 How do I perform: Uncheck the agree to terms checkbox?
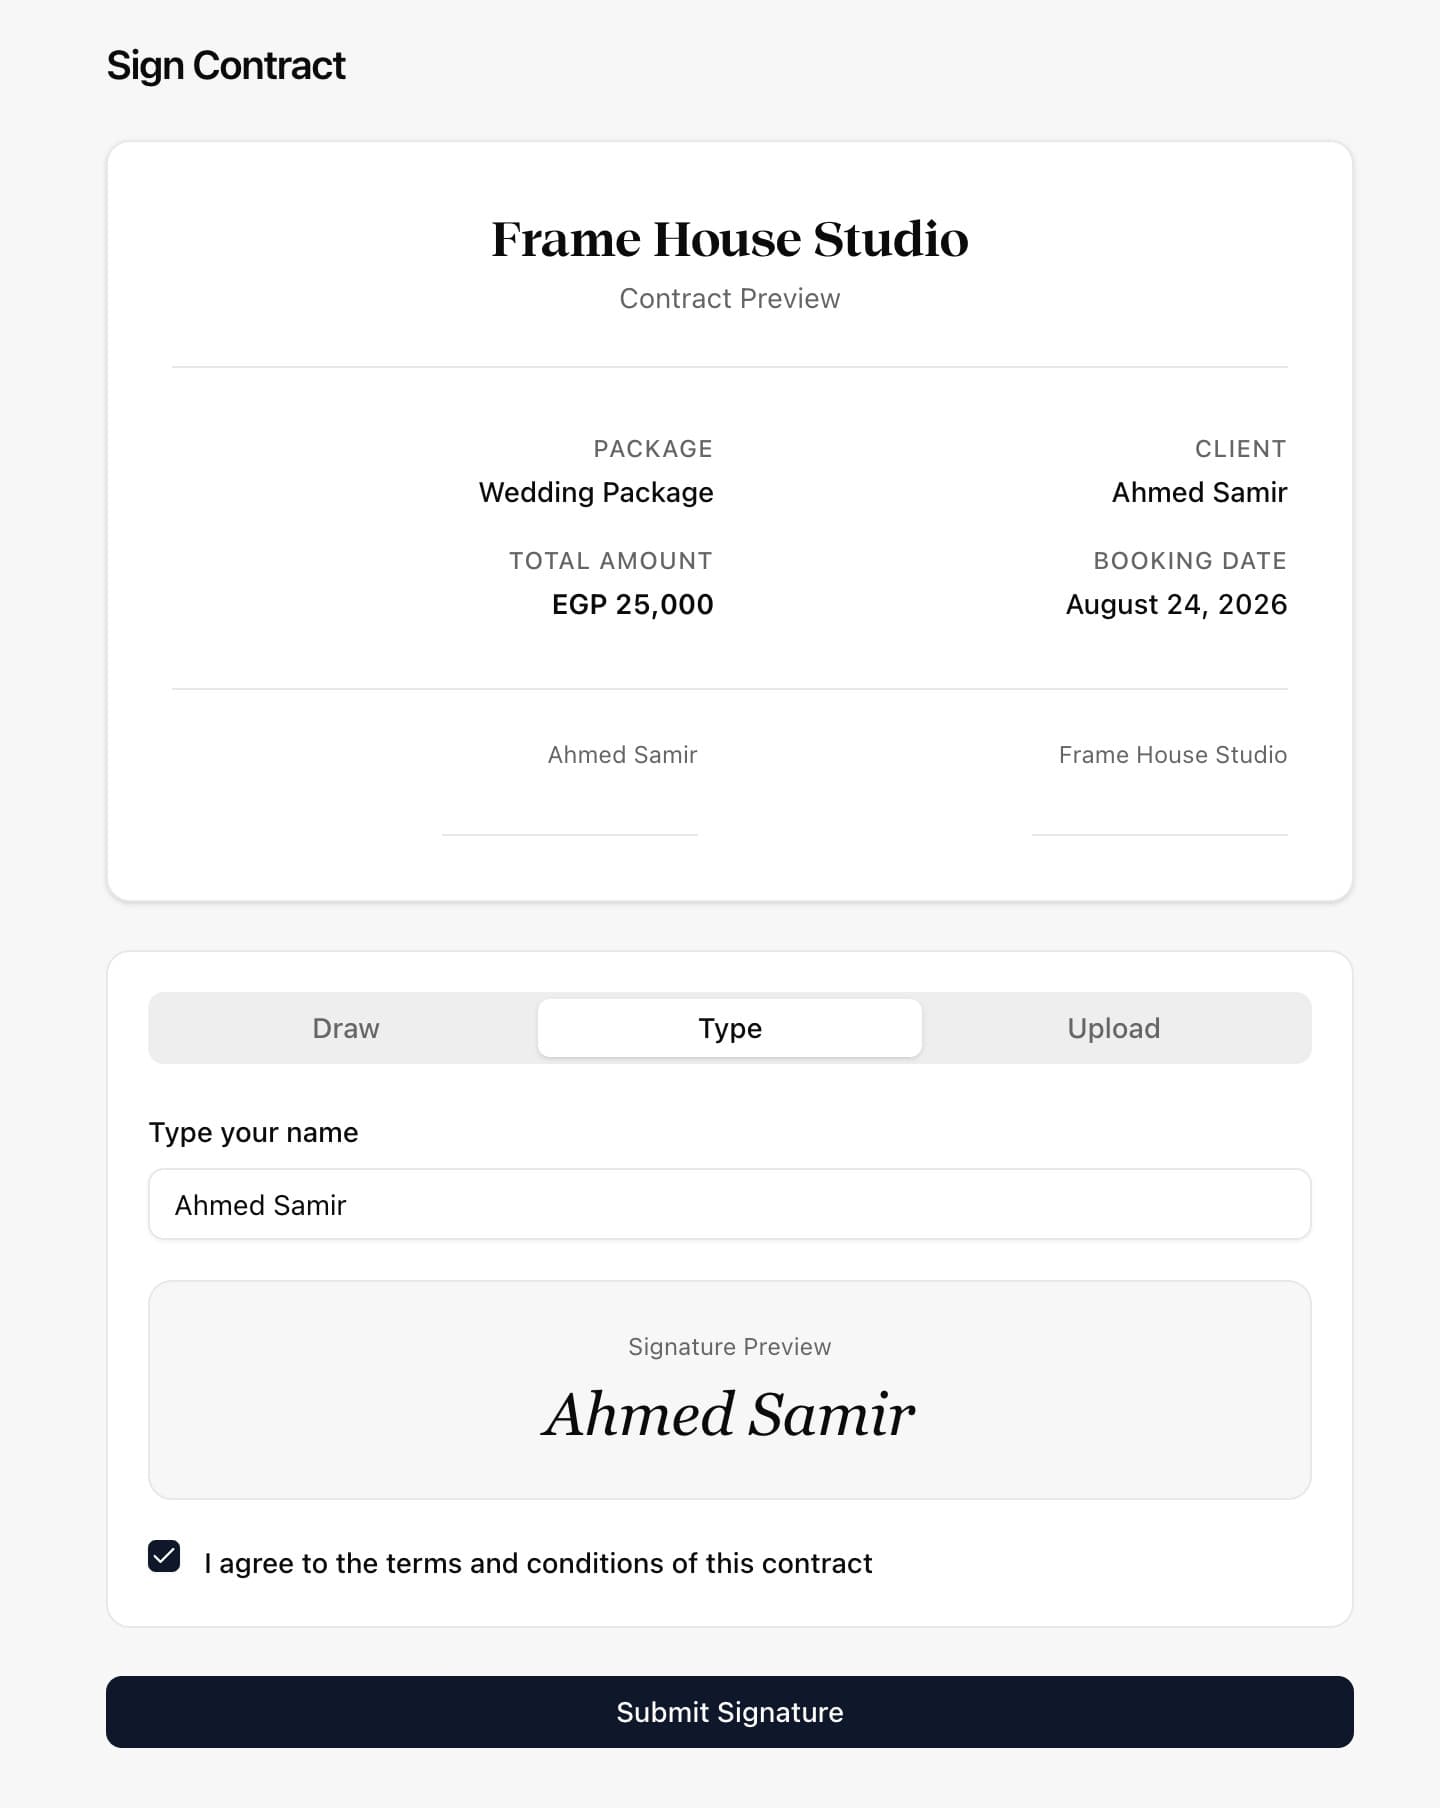tap(164, 1556)
